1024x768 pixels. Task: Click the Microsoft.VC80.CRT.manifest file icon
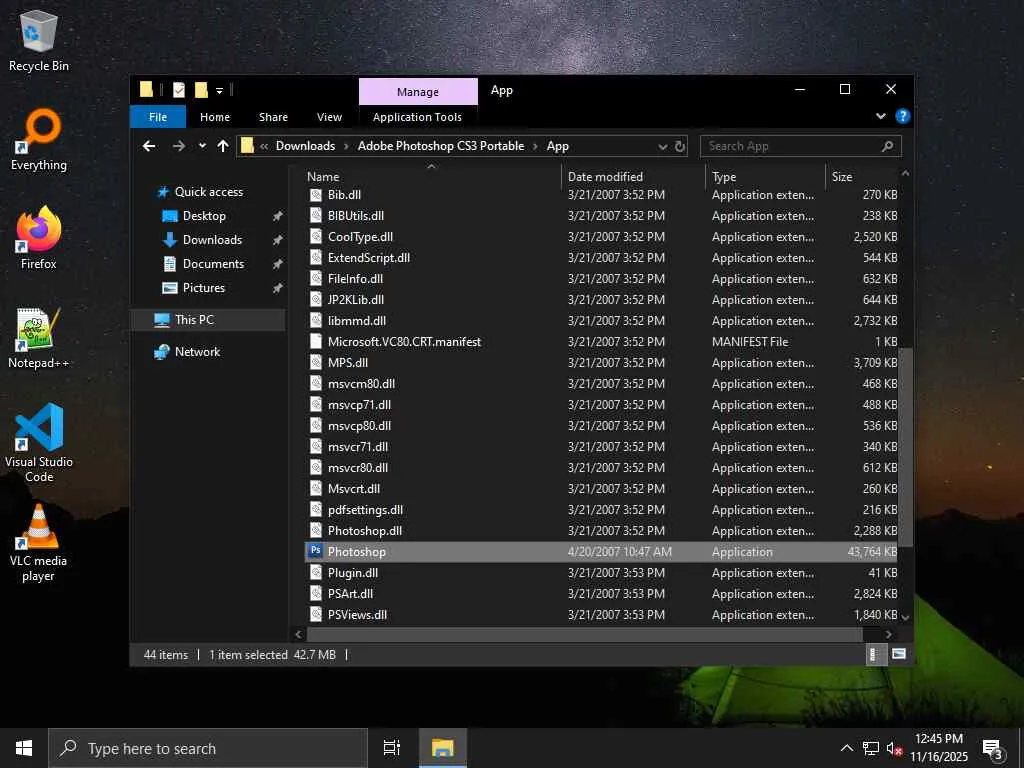point(315,342)
